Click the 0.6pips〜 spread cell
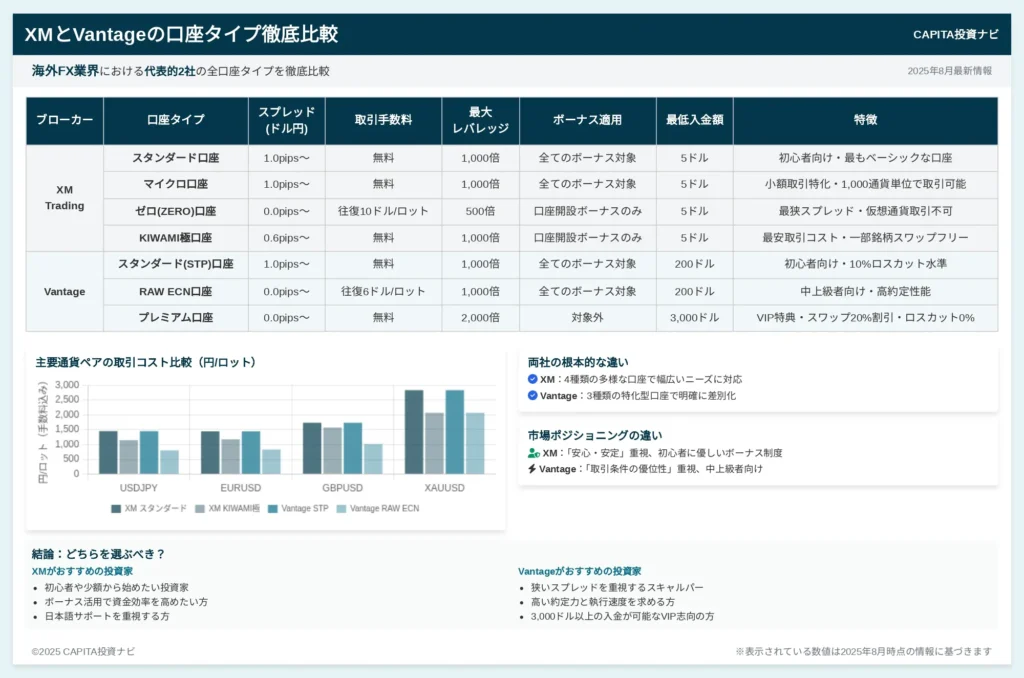Screen dimensions: 1024x678 pyautogui.click(x=287, y=238)
